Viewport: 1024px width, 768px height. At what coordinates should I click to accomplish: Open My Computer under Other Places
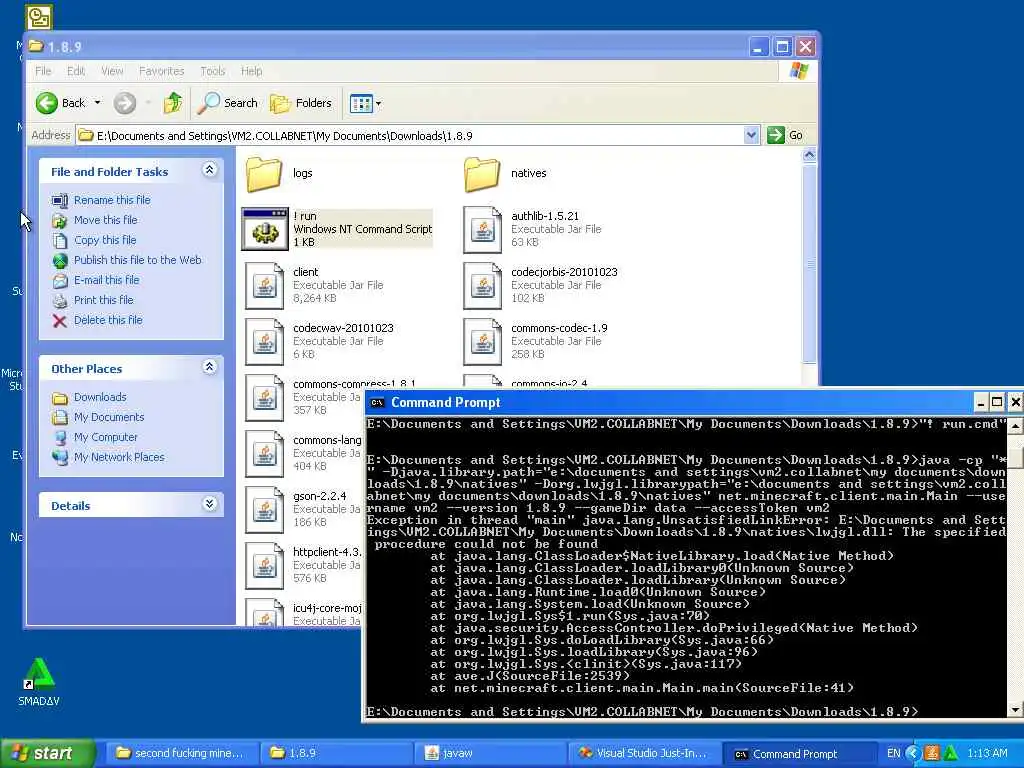(x=105, y=437)
